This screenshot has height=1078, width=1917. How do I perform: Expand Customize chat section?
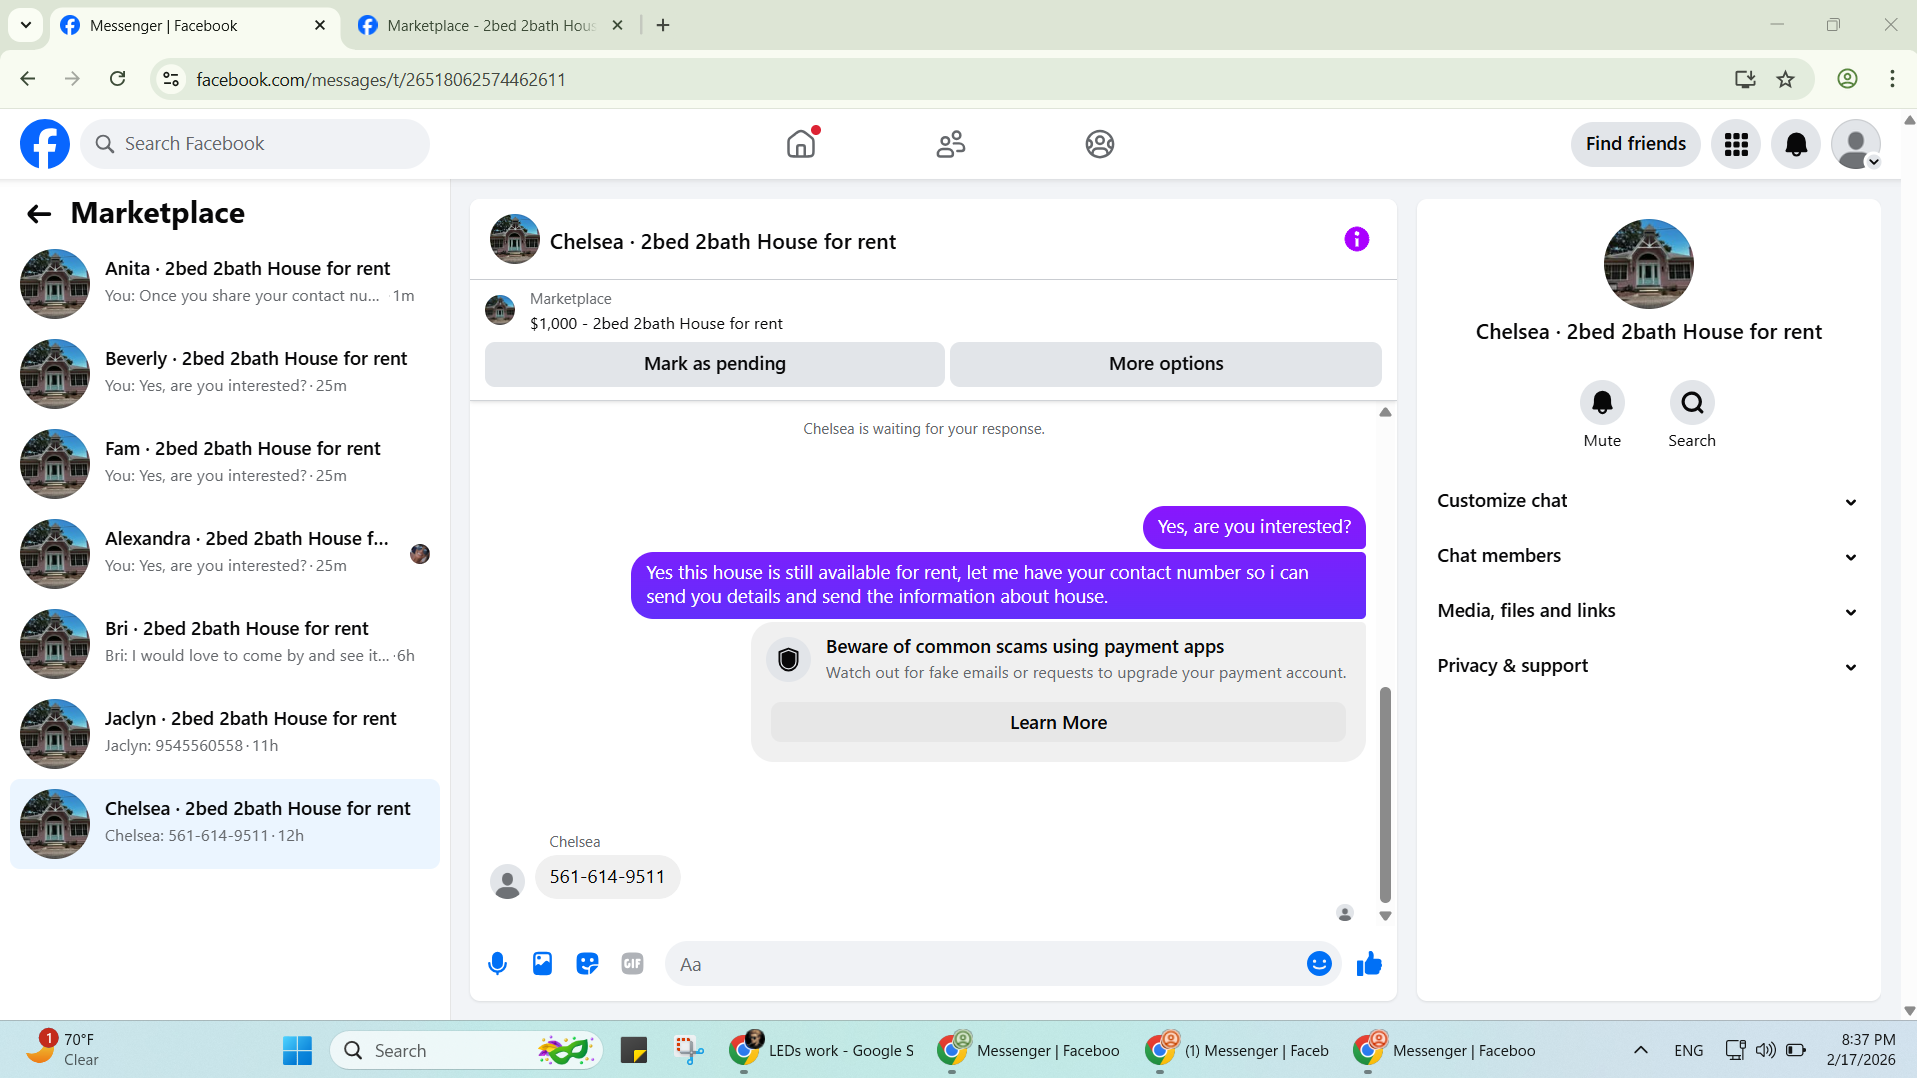(x=1648, y=501)
